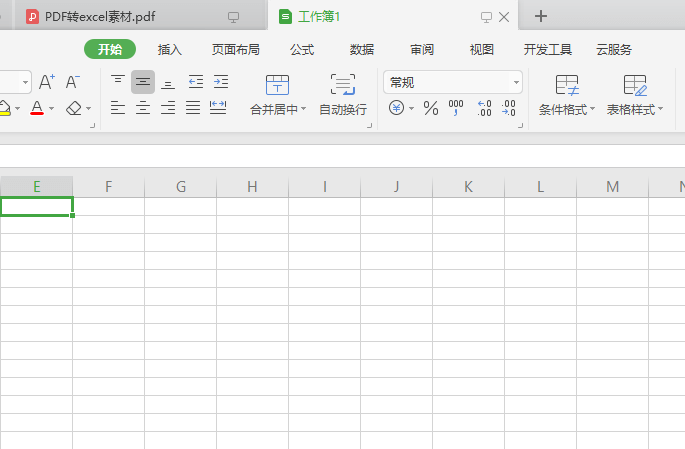The width and height of the screenshot is (685, 449).
Task: Open the 页面布局 tab
Action: point(236,49)
